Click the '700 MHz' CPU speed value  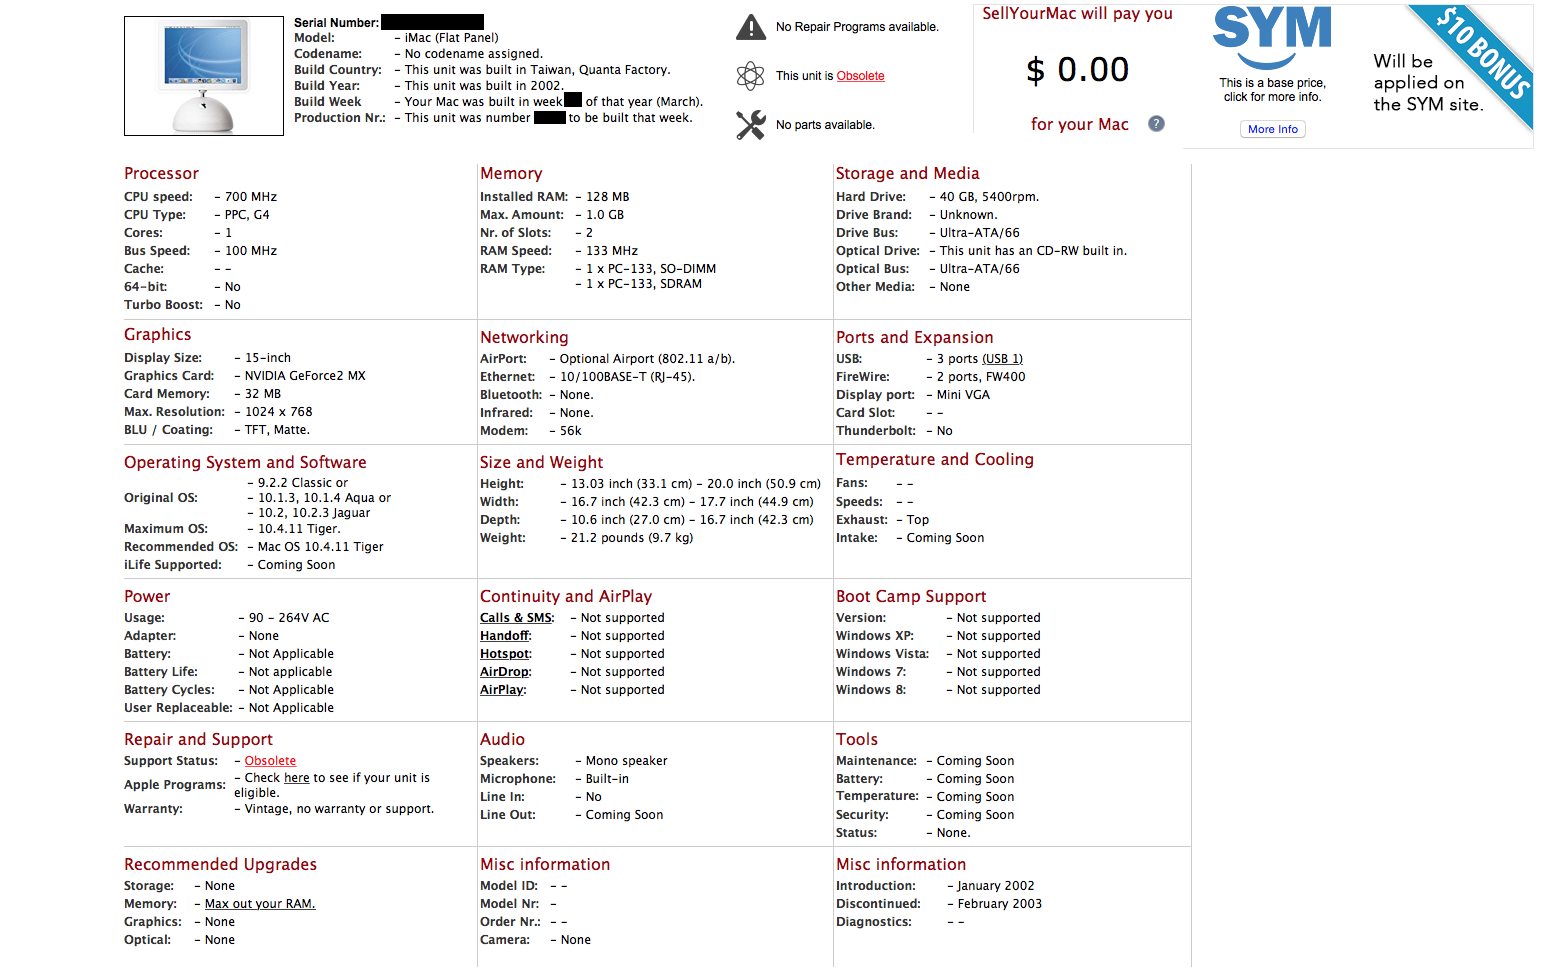point(251,197)
